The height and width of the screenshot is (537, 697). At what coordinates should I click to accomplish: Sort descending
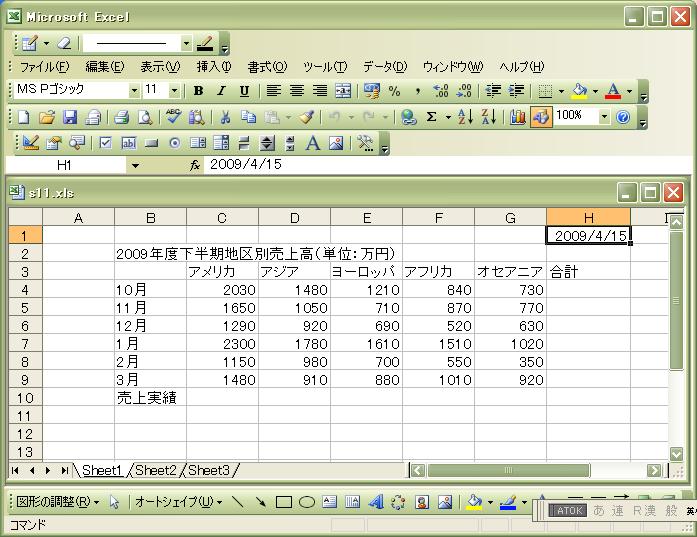click(489, 117)
